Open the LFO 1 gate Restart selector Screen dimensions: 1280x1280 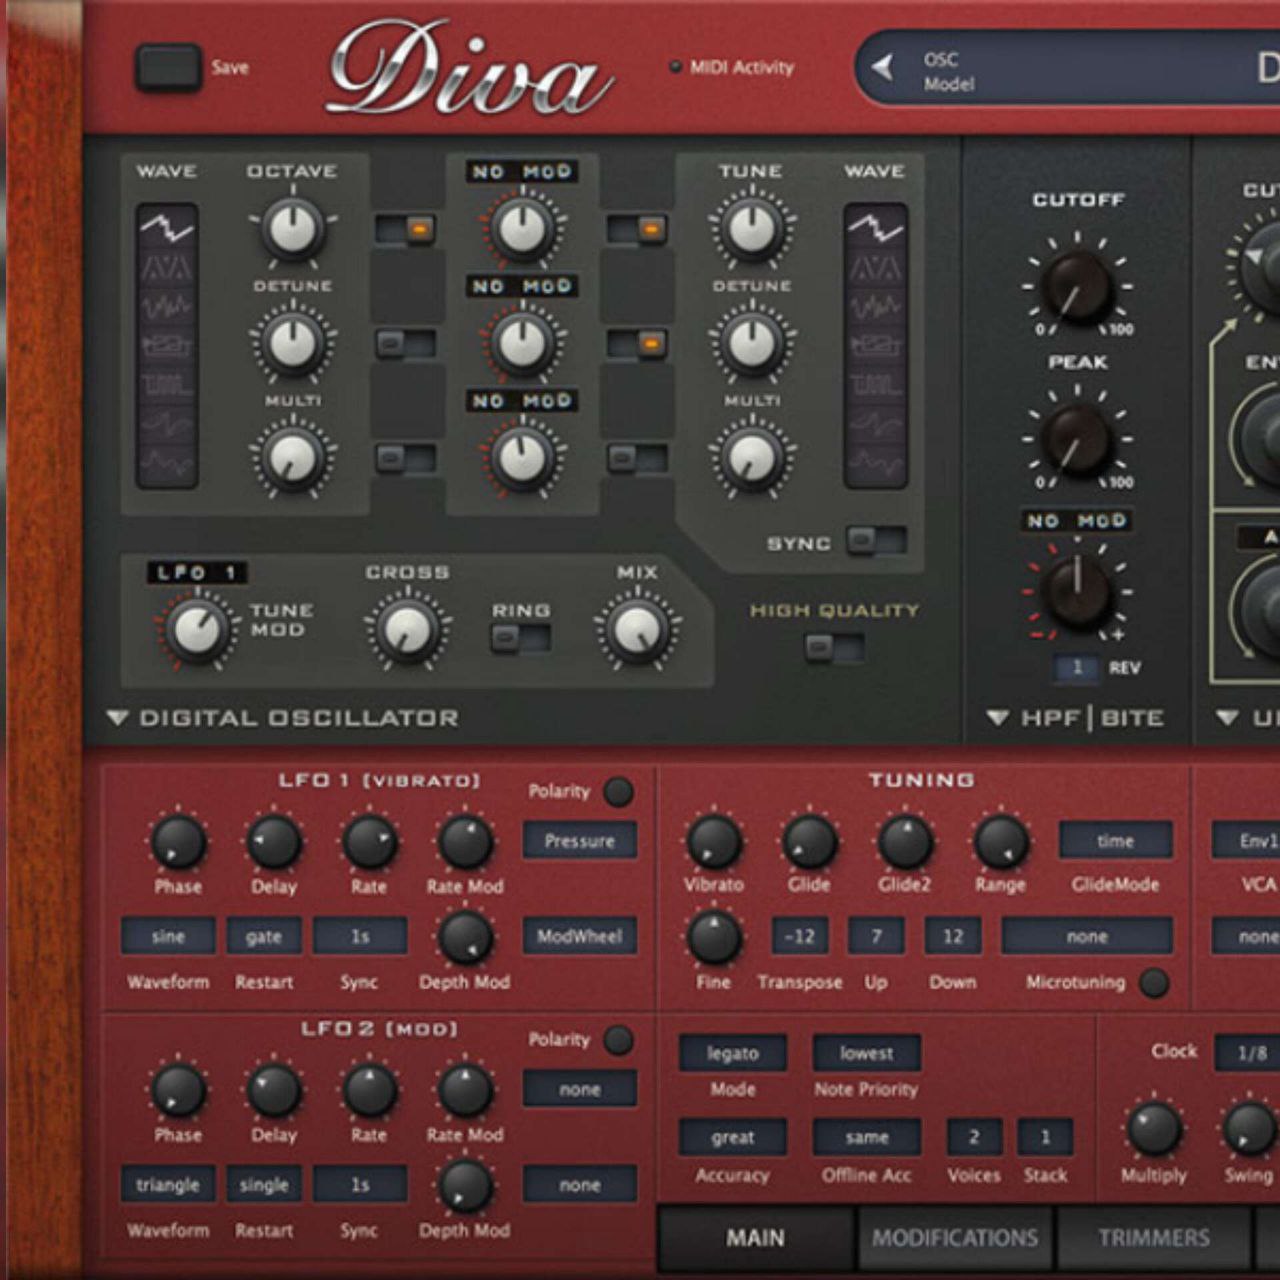264,937
